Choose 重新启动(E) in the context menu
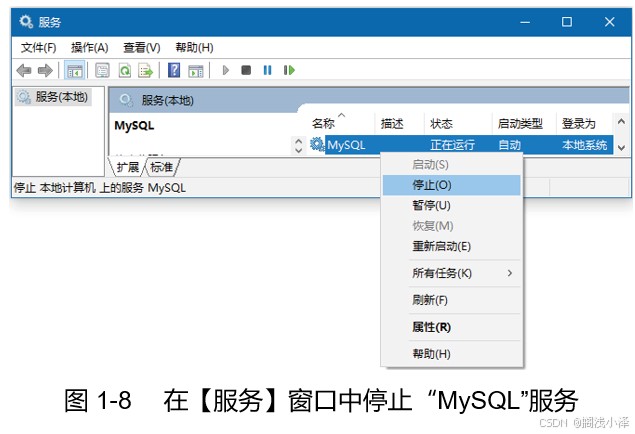Viewport: 635px width, 434px height. (452, 246)
